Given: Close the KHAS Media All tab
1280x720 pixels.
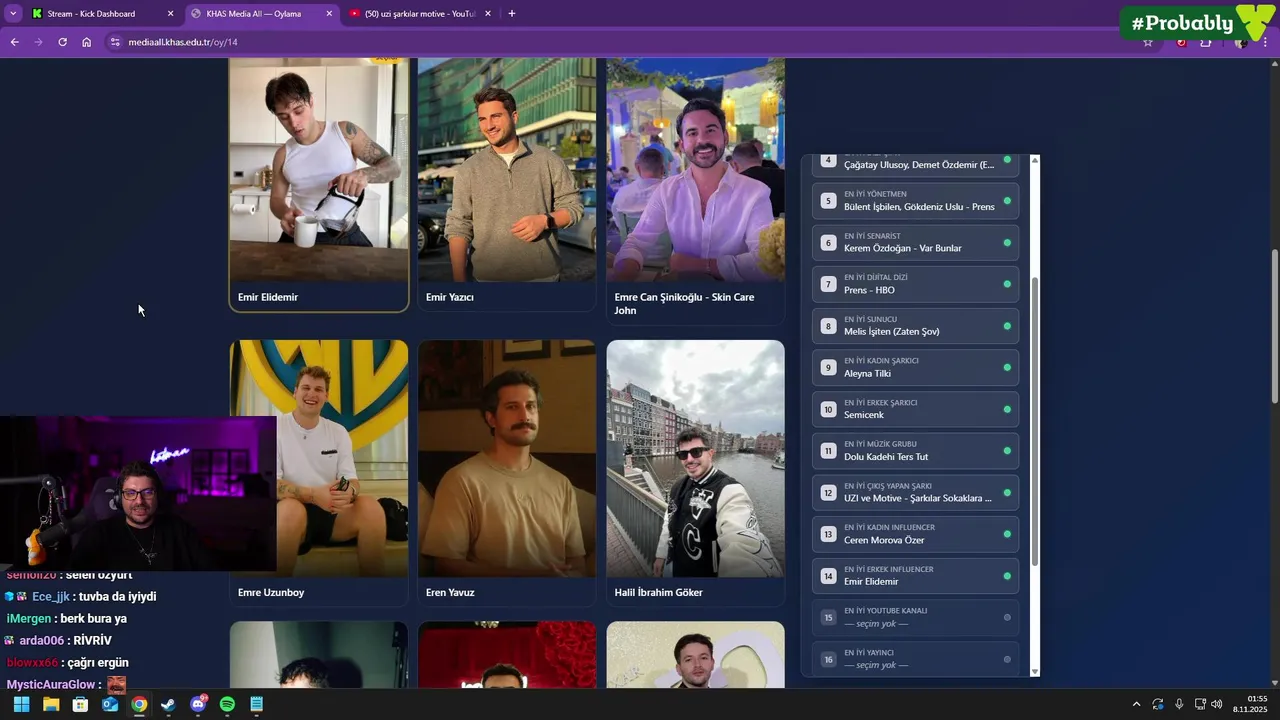Looking at the screenshot, I should click(330, 14).
